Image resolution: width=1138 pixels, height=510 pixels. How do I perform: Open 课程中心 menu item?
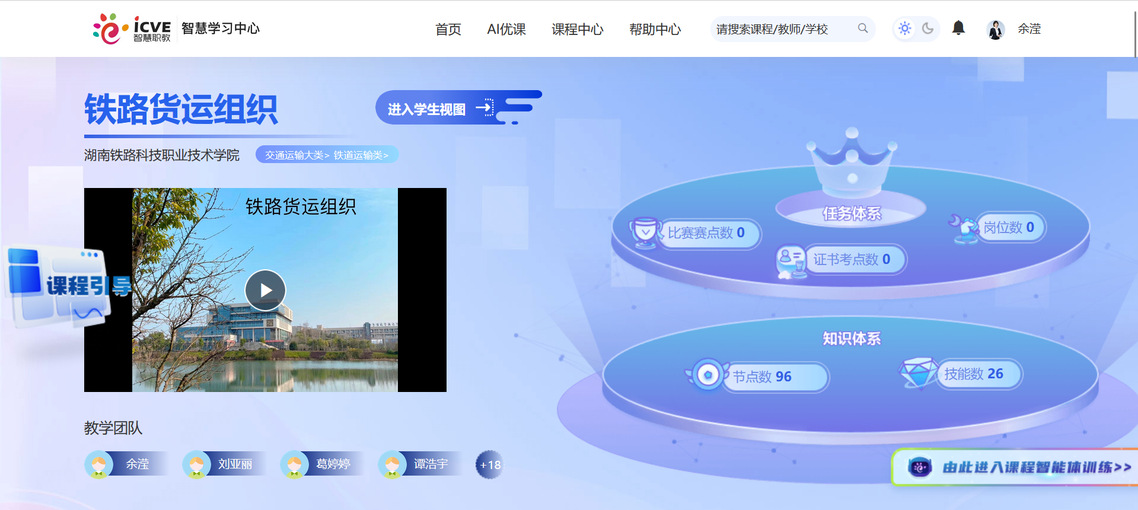click(577, 30)
